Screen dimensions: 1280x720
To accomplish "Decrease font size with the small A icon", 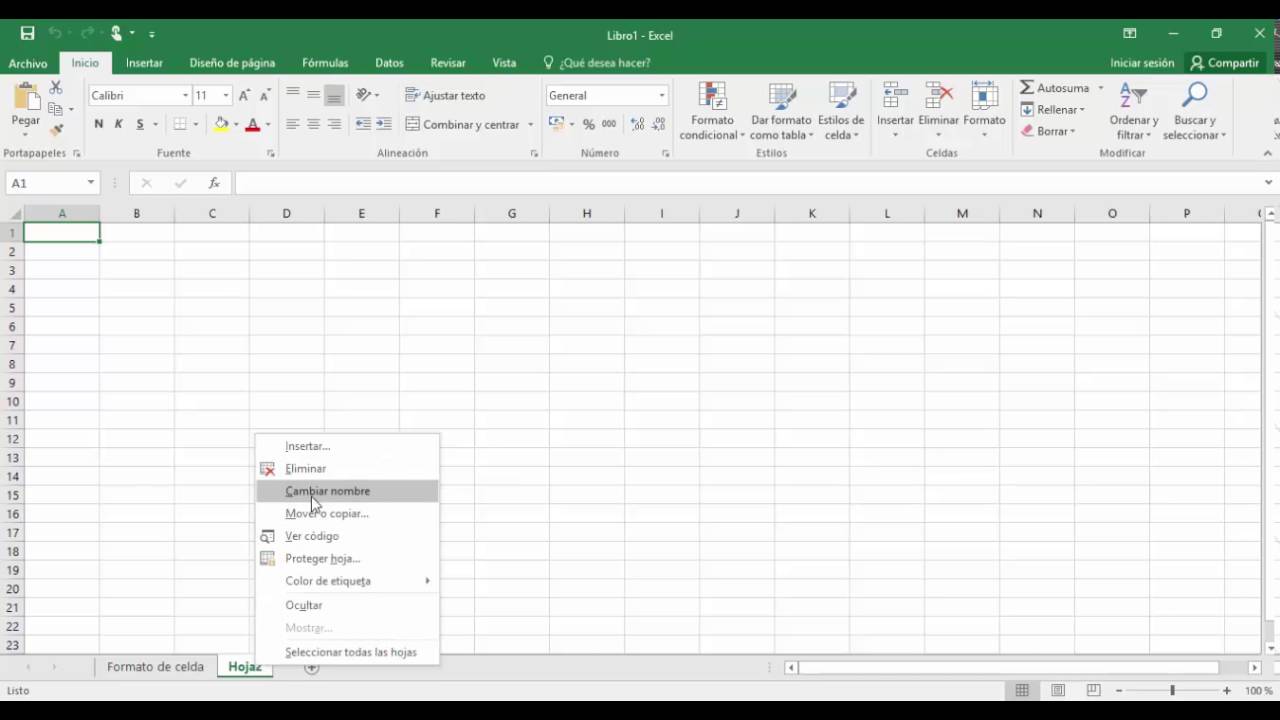I will click(x=265, y=95).
